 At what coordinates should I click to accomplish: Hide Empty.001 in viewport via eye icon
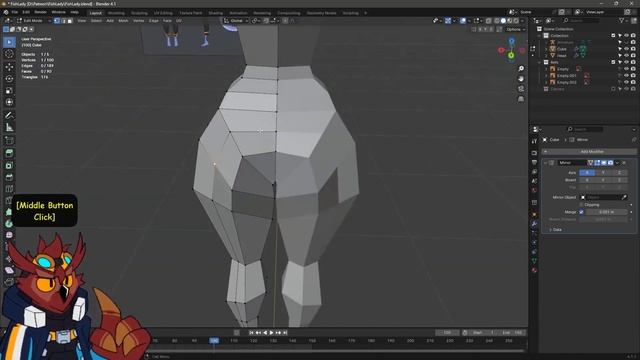pyautogui.click(x=627, y=76)
